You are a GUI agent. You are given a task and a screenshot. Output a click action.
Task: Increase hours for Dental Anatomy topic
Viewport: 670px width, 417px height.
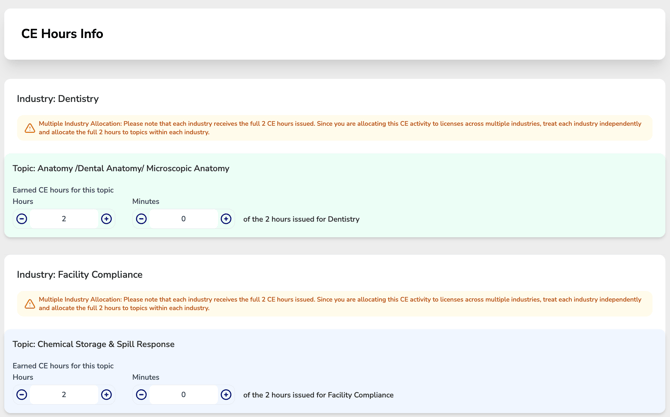tap(106, 219)
